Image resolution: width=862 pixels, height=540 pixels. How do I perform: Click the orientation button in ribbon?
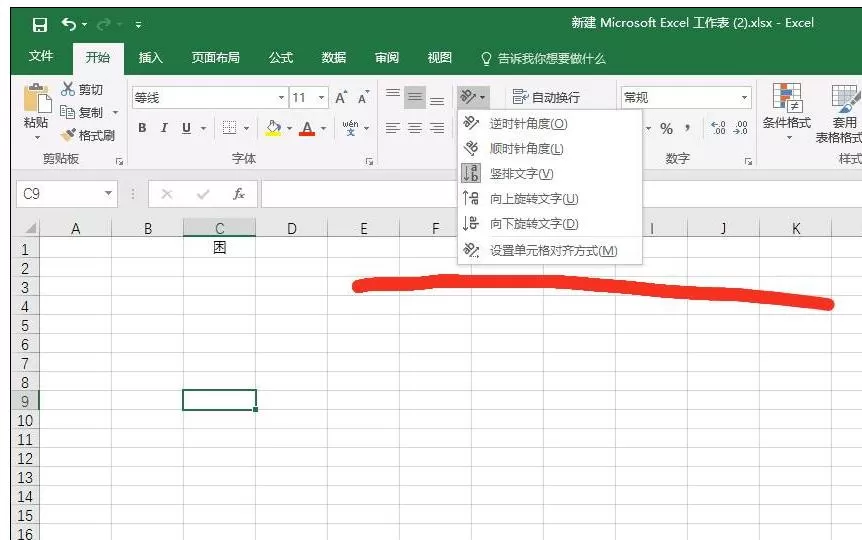(x=472, y=97)
